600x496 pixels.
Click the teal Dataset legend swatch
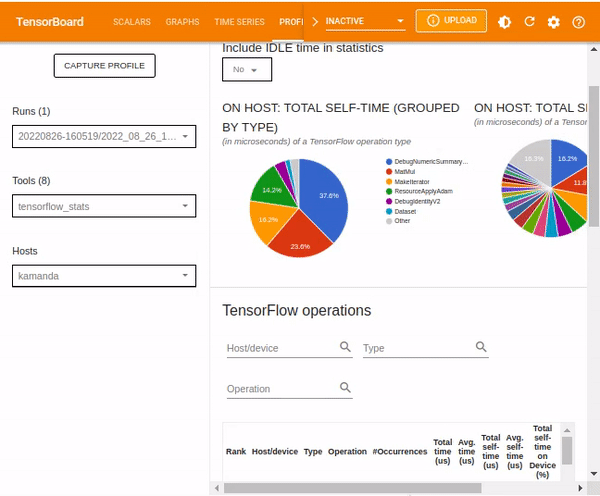[x=389, y=211]
